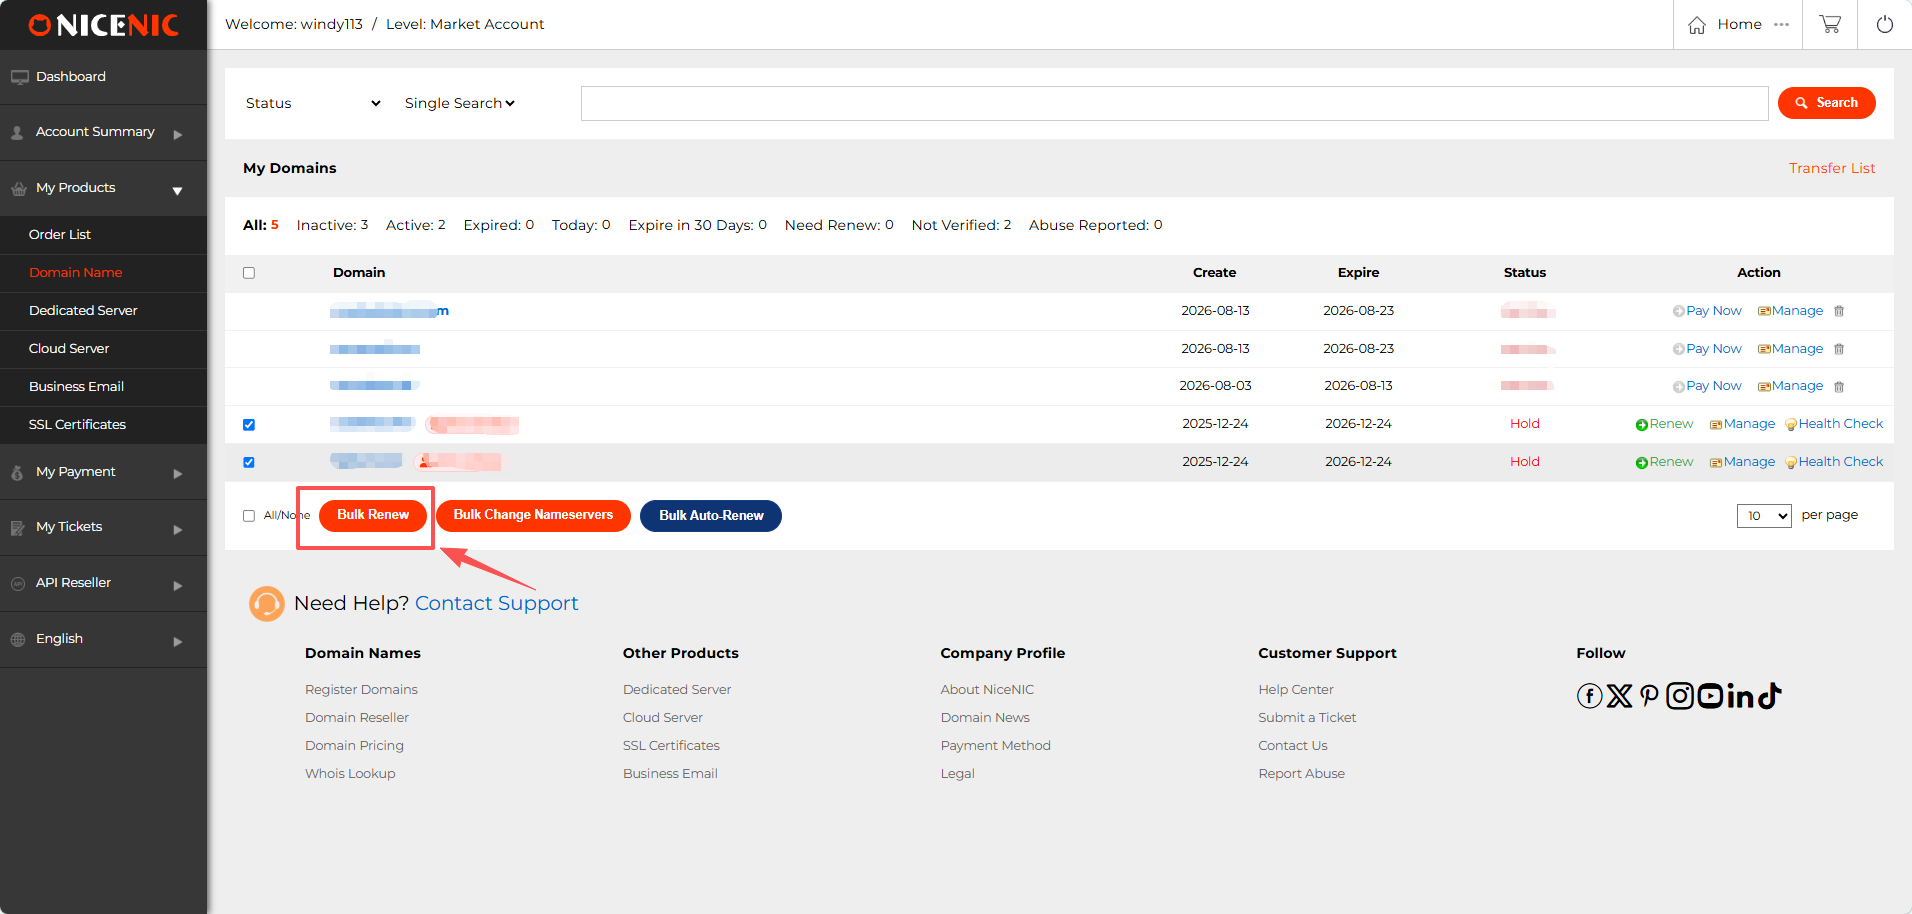
Task: Open the per page count dropdown
Action: pos(1764,516)
